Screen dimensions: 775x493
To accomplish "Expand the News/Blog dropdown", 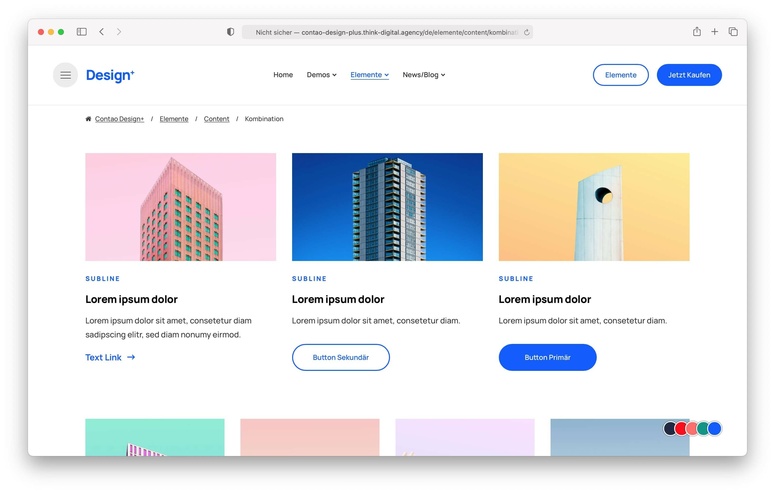I will [x=423, y=75].
